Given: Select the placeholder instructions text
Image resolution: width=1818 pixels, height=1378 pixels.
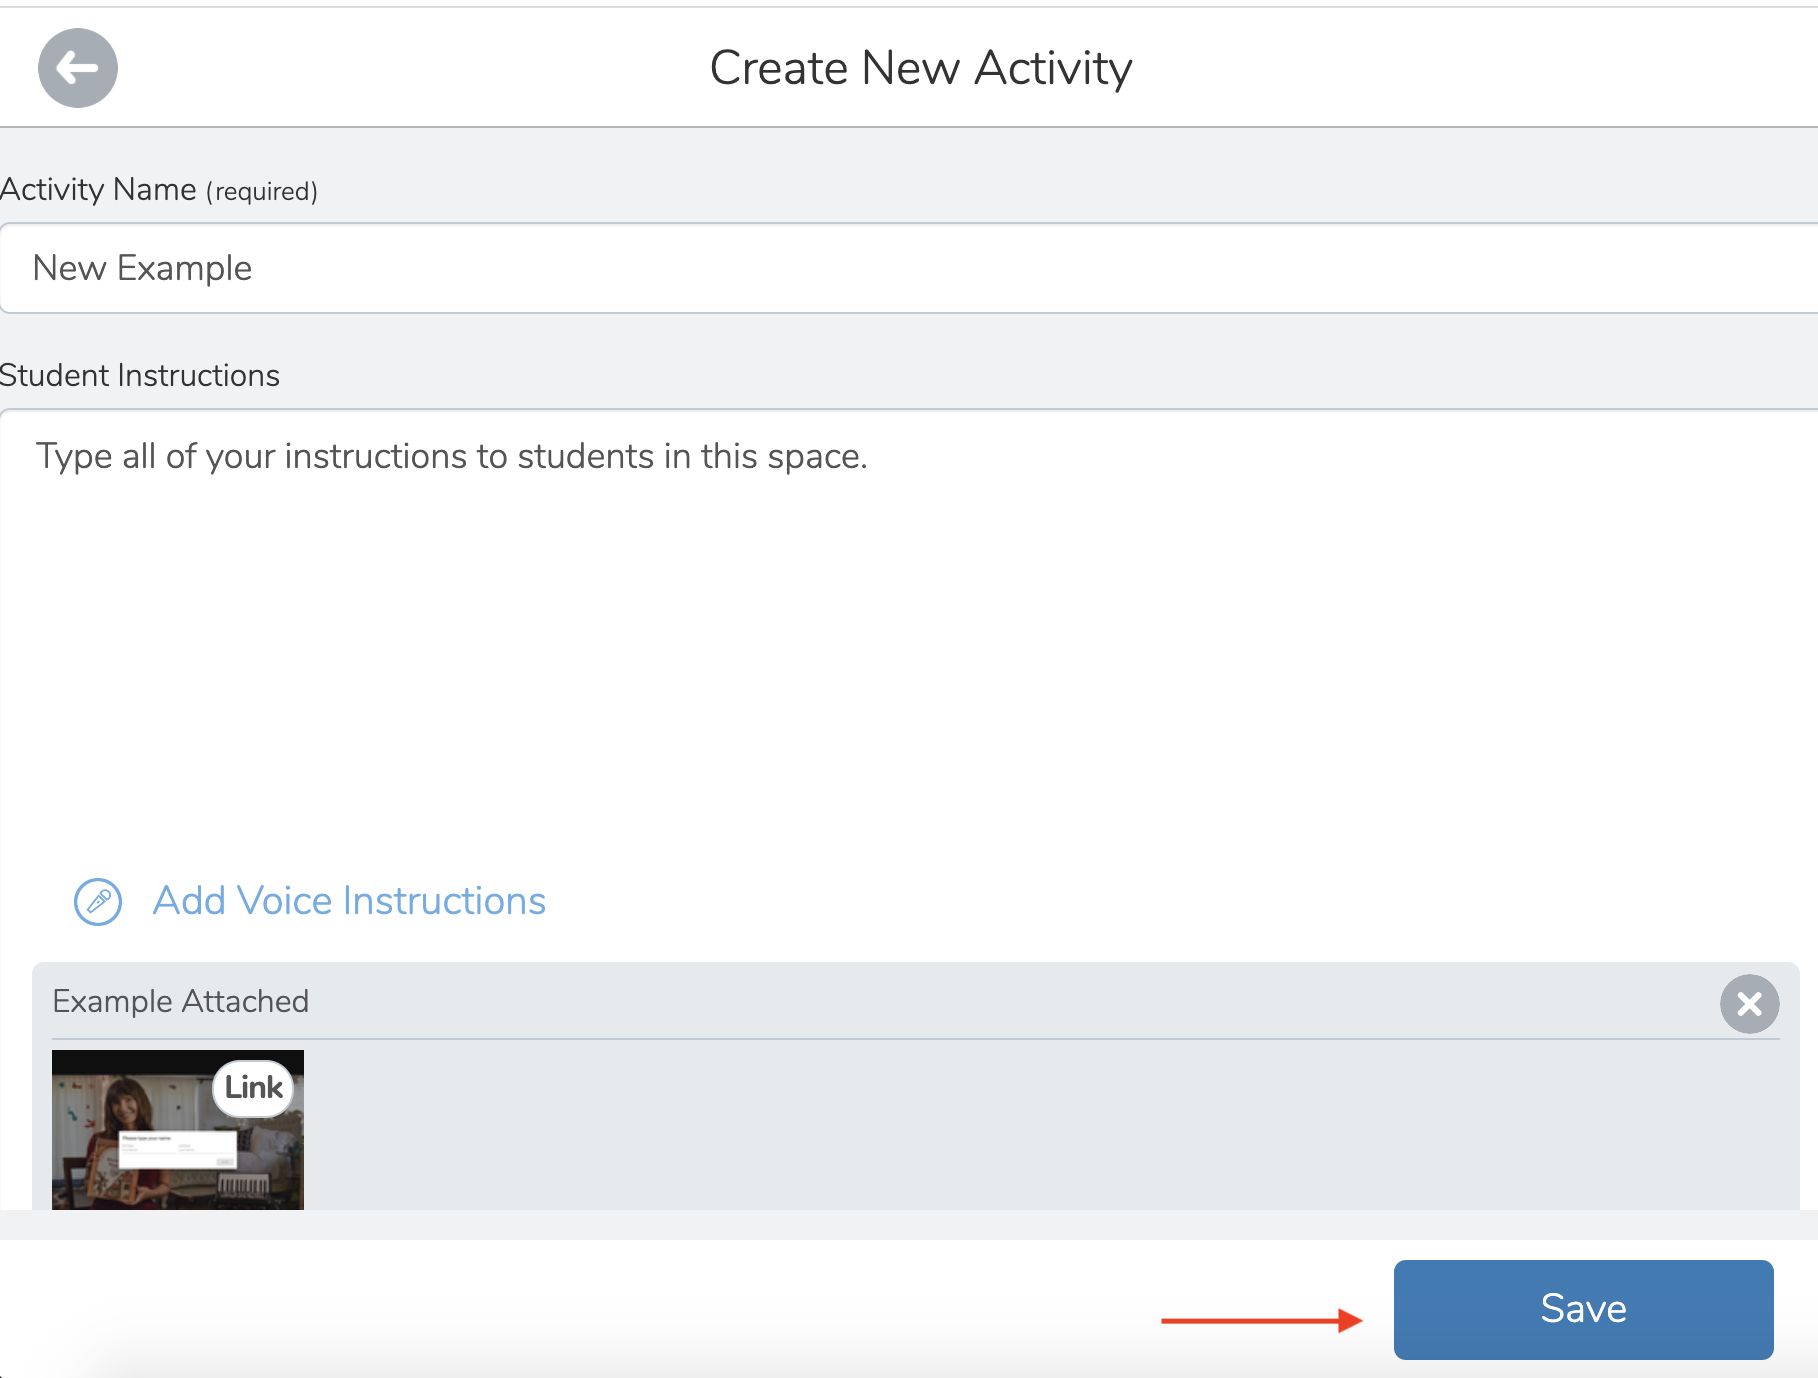Looking at the screenshot, I should click(450, 456).
